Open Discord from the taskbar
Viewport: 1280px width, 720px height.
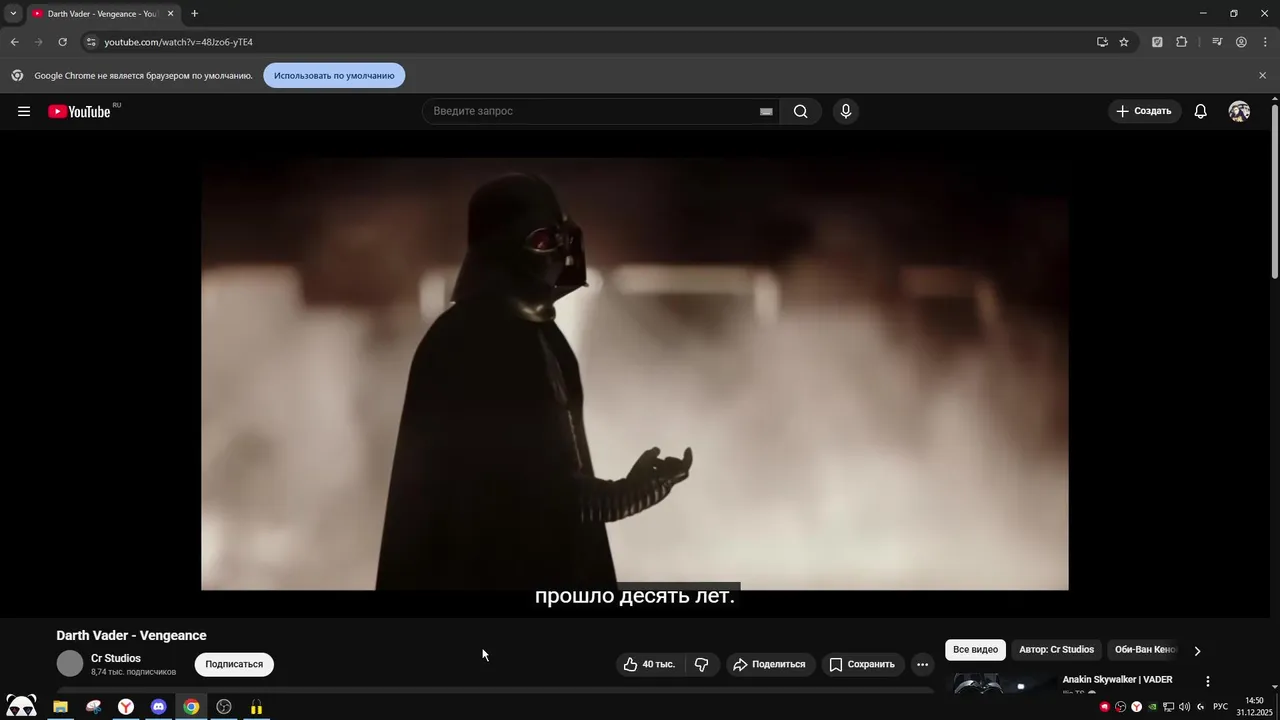(158, 707)
